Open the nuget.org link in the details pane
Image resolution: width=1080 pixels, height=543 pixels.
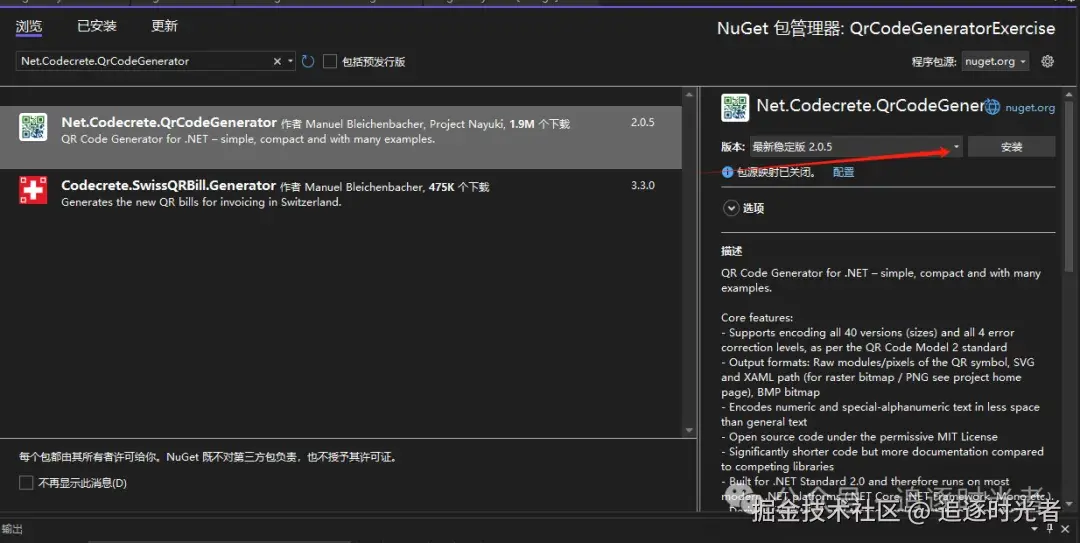point(1030,107)
